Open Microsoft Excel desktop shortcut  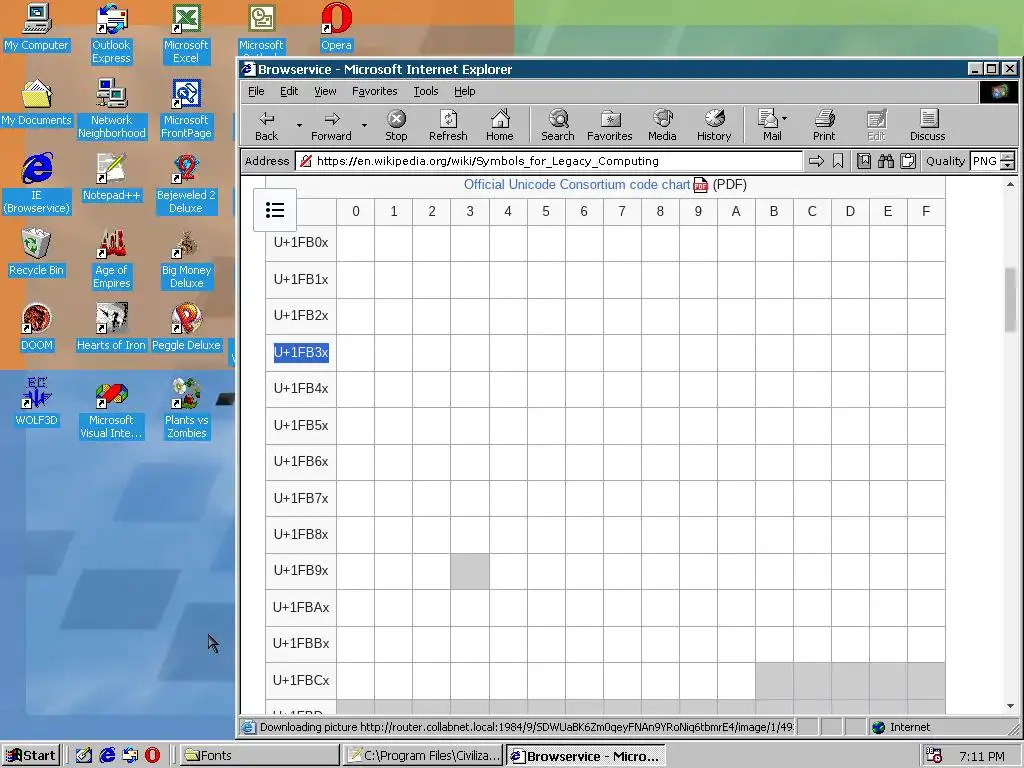pos(186,33)
